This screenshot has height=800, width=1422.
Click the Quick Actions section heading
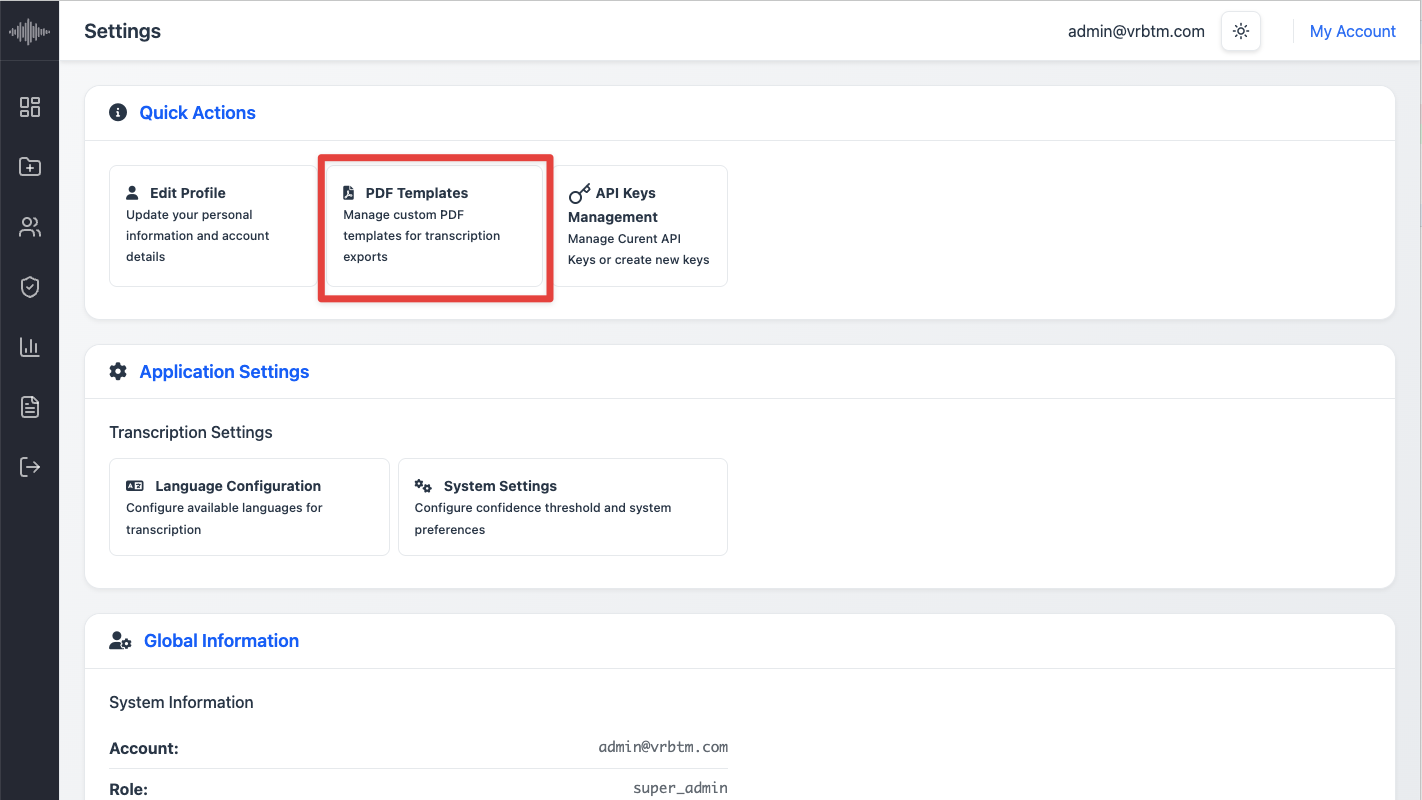click(198, 113)
